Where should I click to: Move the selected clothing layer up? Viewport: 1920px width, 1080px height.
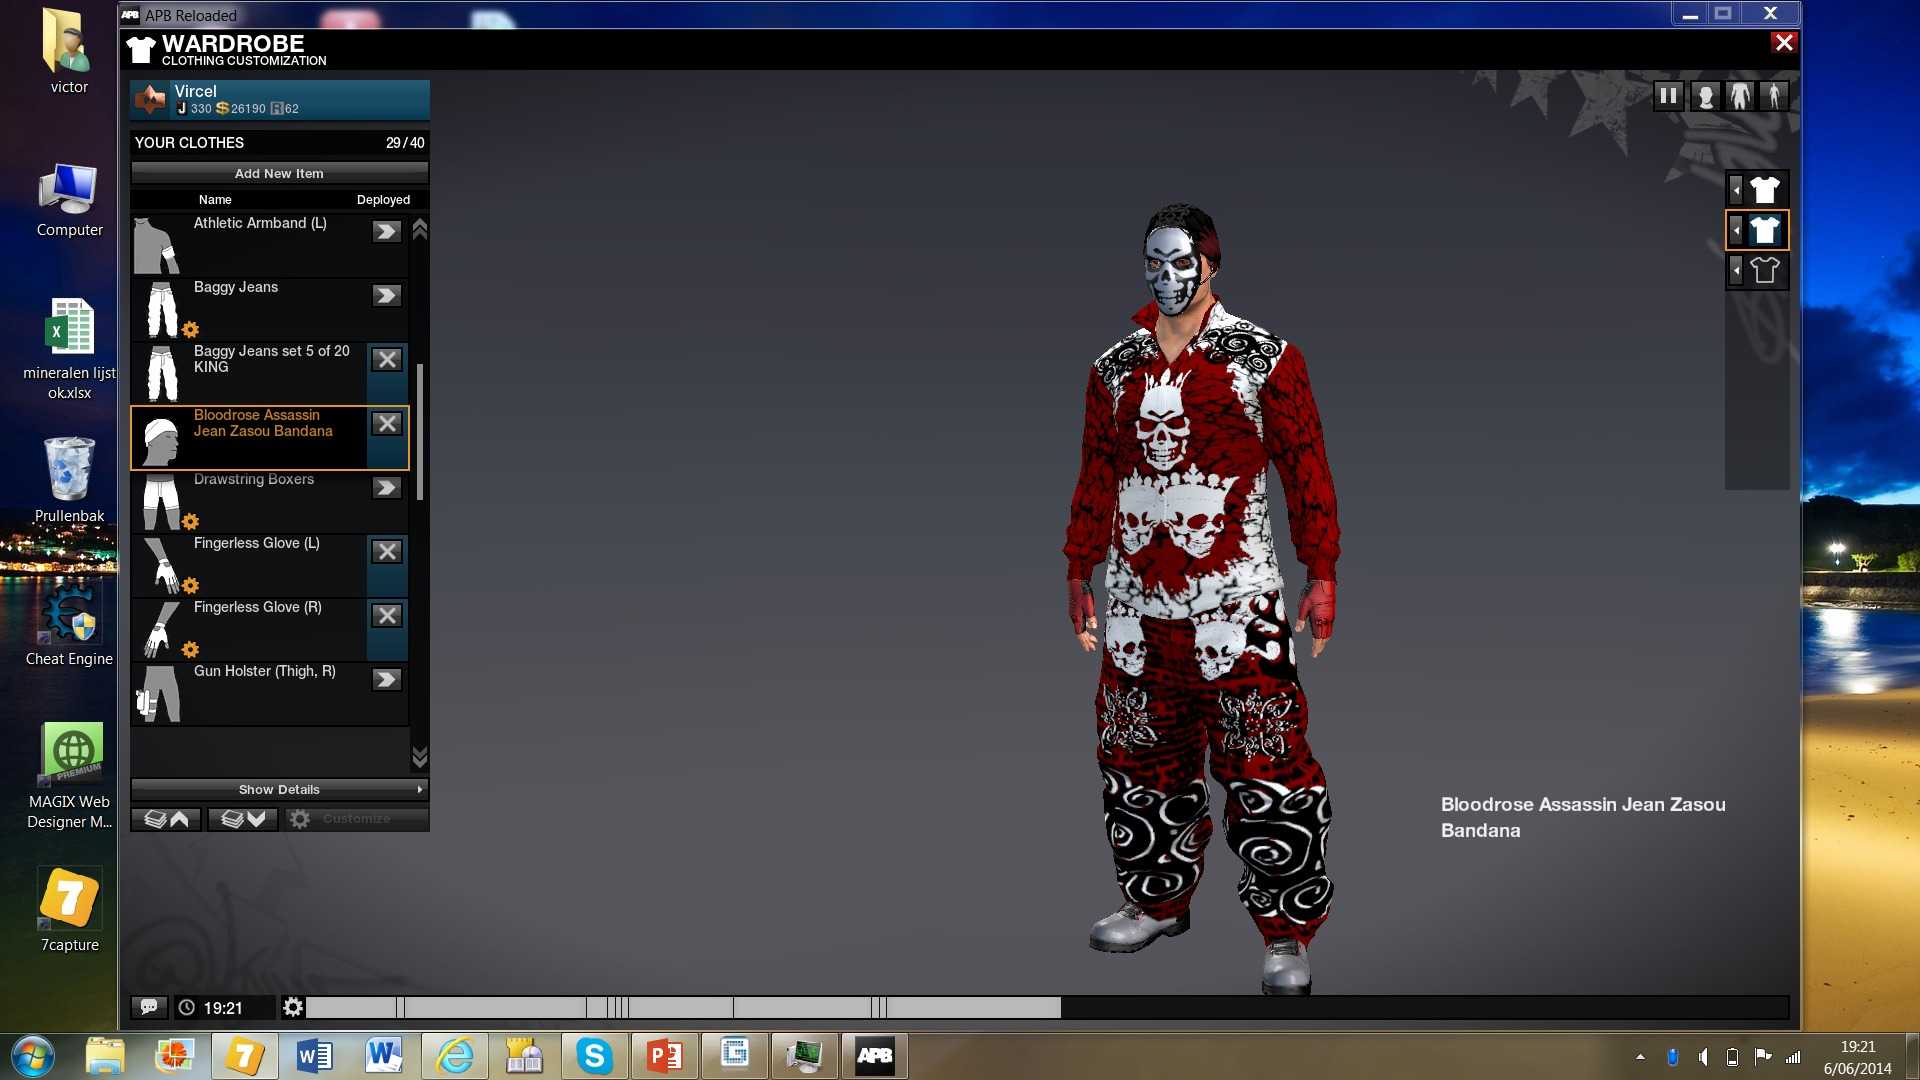(x=166, y=819)
